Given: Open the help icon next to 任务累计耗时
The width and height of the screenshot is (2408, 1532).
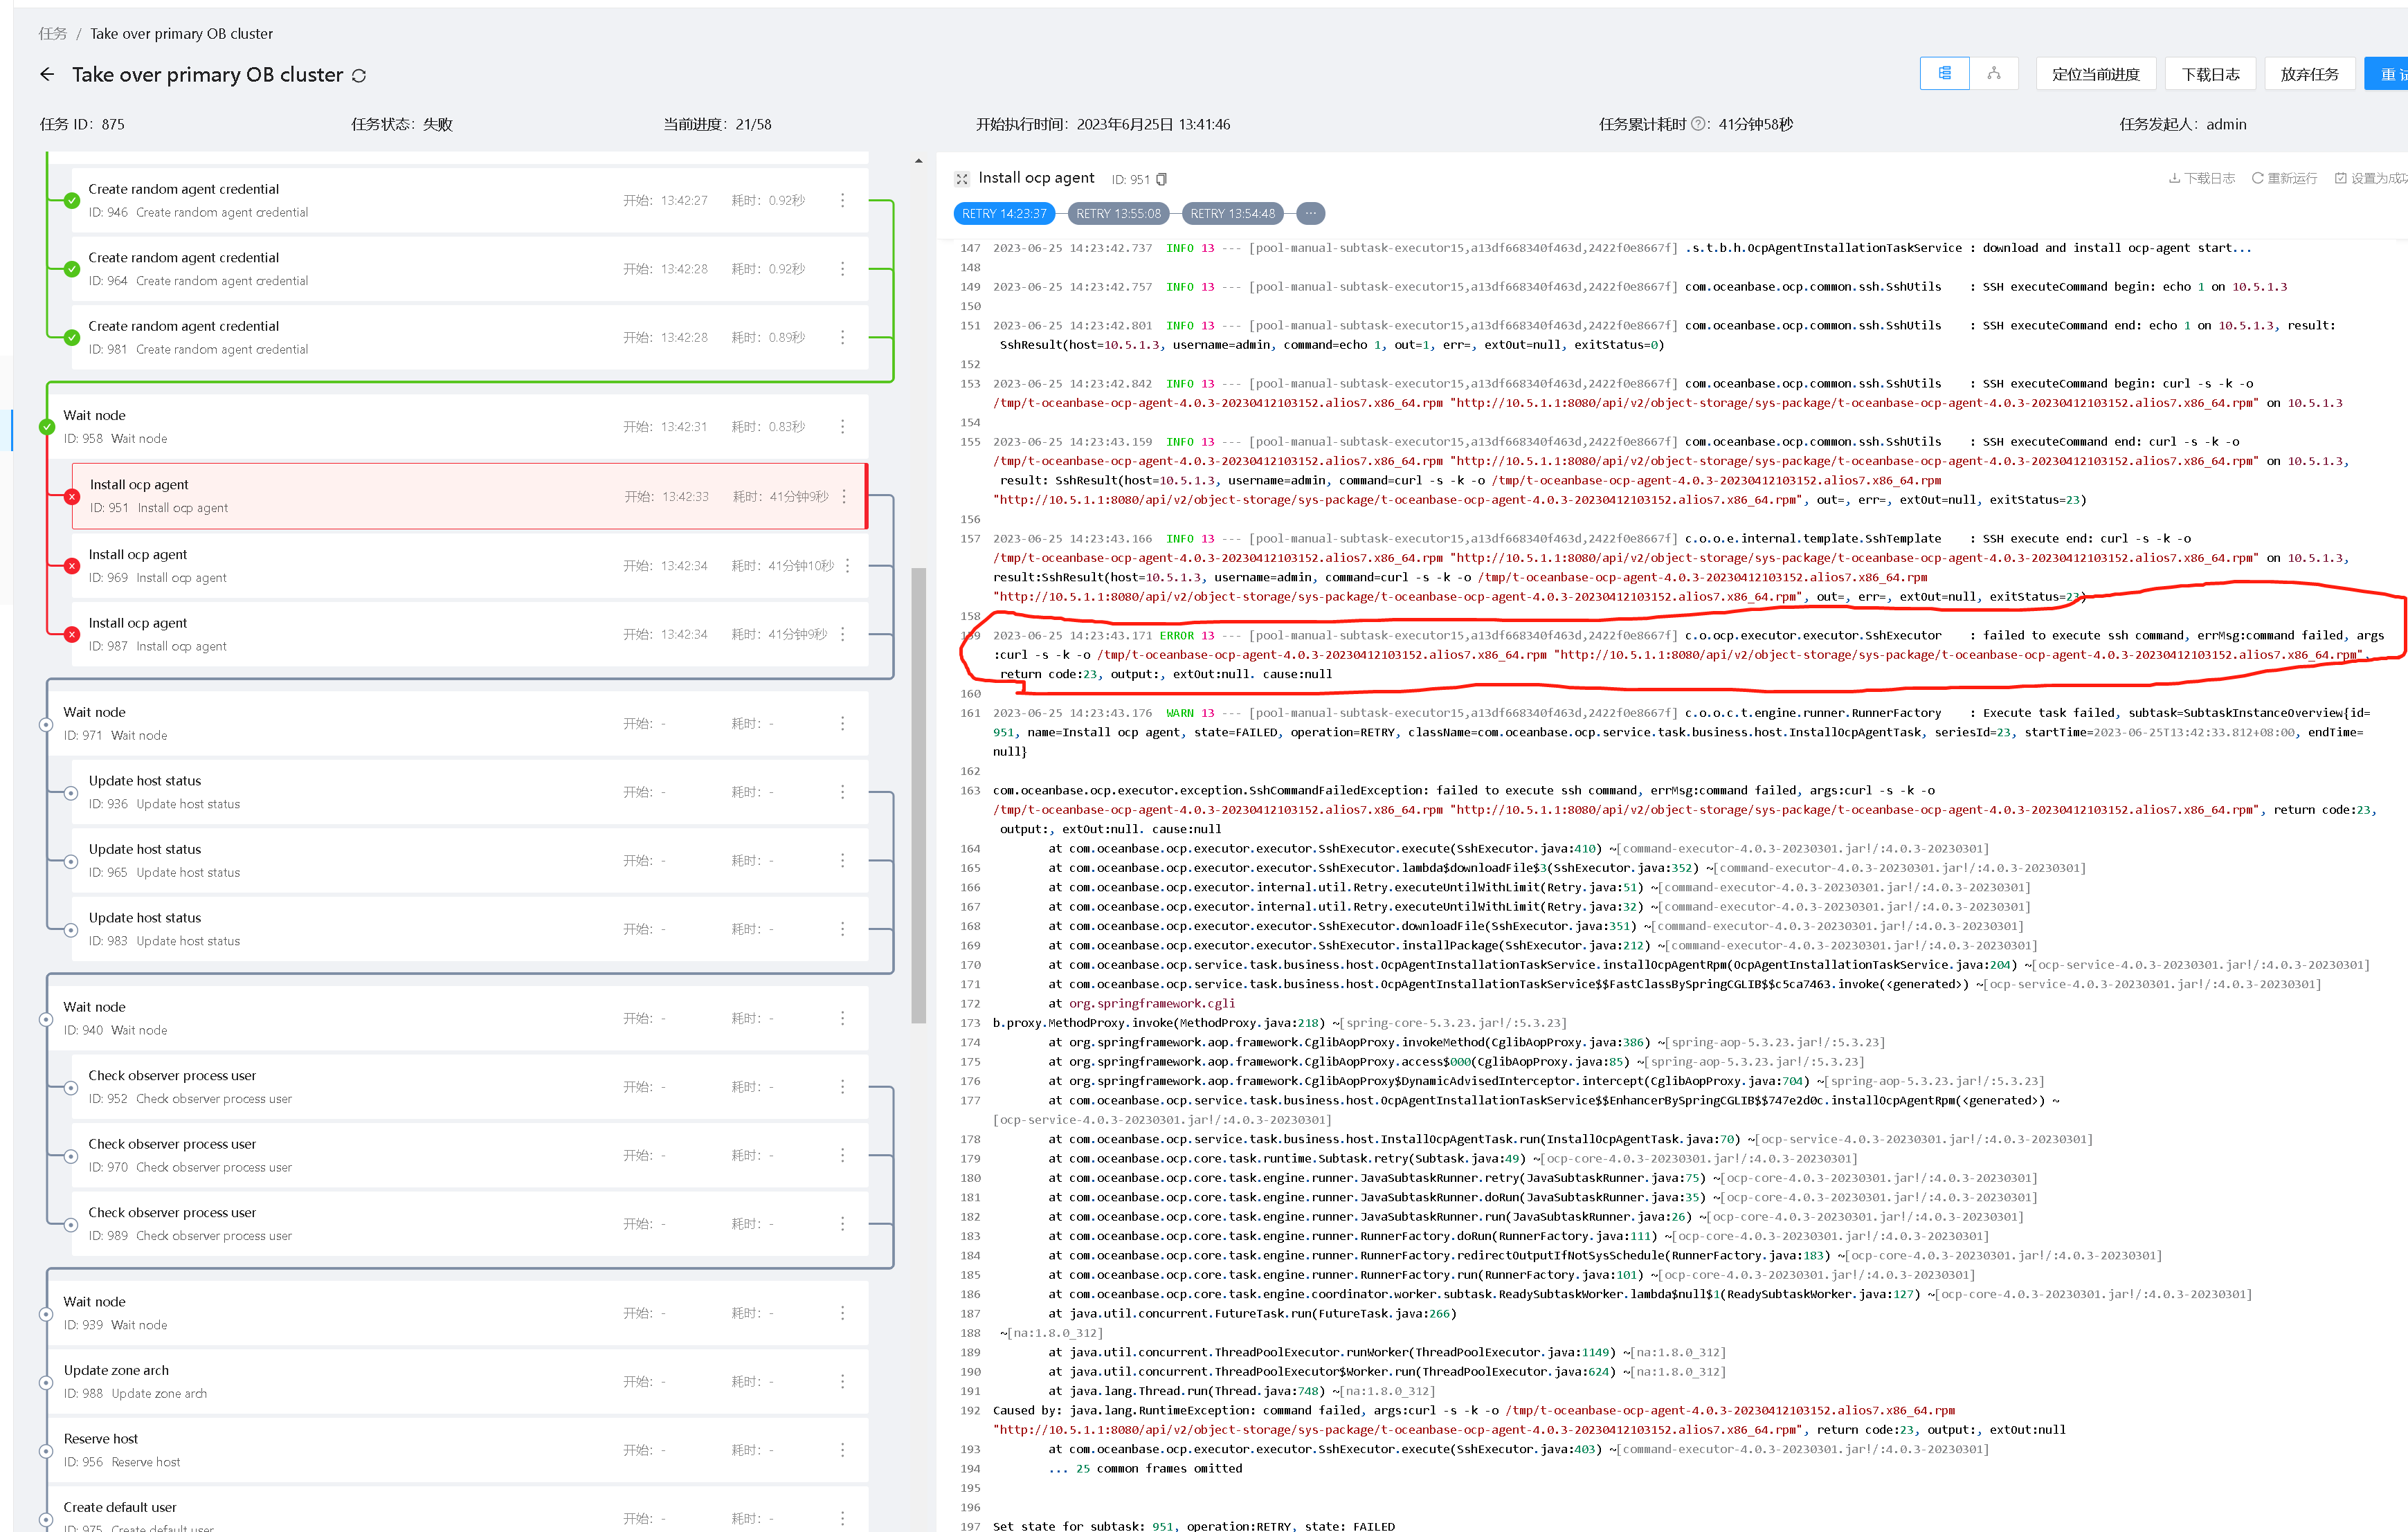Looking at the screenshot, I should coord(1698,124).
